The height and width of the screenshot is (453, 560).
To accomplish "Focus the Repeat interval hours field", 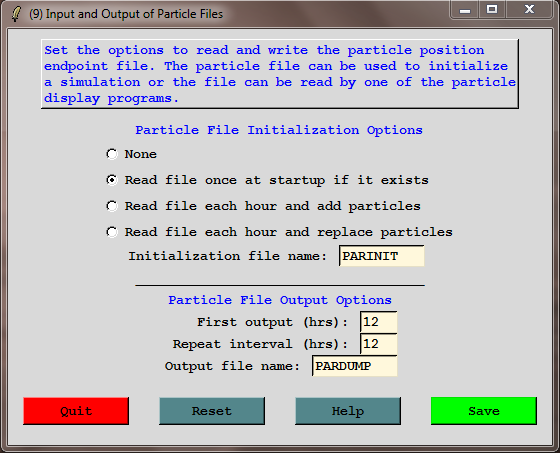I will [379, 344].
